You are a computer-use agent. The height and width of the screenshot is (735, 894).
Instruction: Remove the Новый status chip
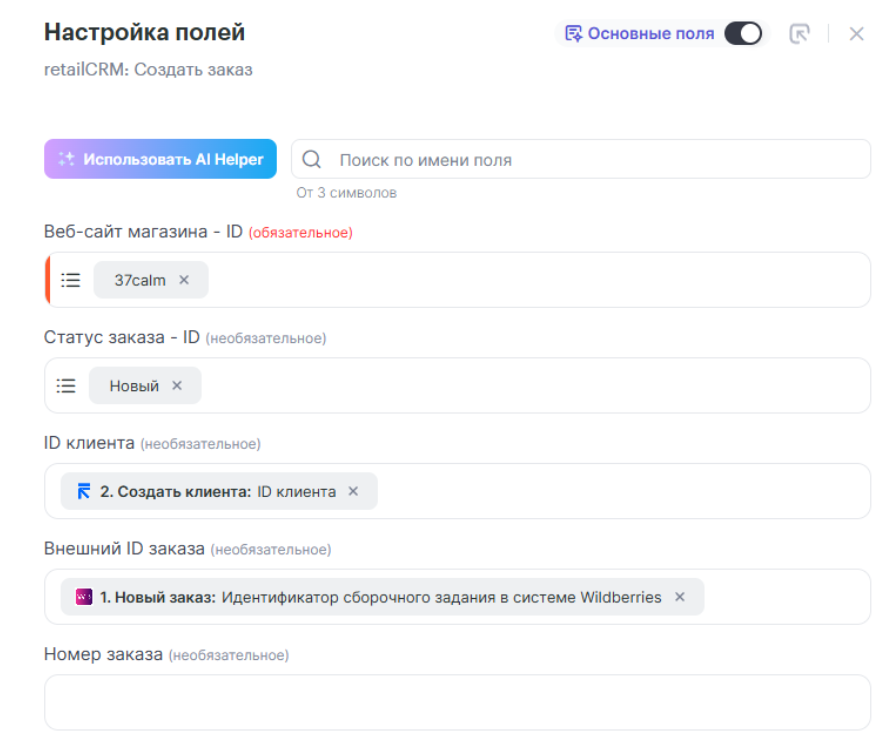click(177, 386)
